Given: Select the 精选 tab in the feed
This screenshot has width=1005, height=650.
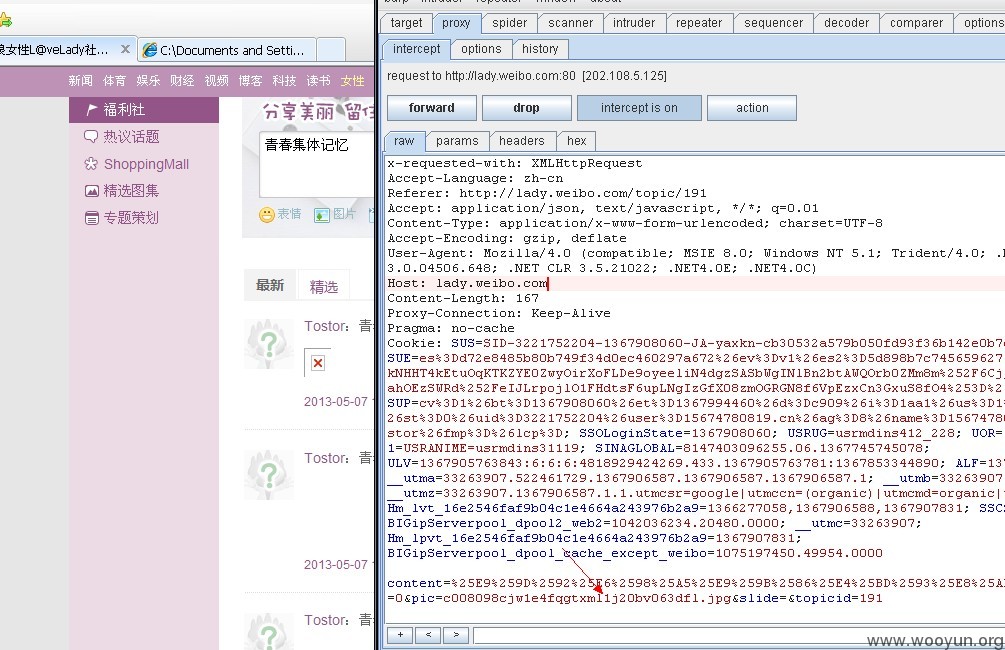Looking at the screenshot, I should point(324,287).
